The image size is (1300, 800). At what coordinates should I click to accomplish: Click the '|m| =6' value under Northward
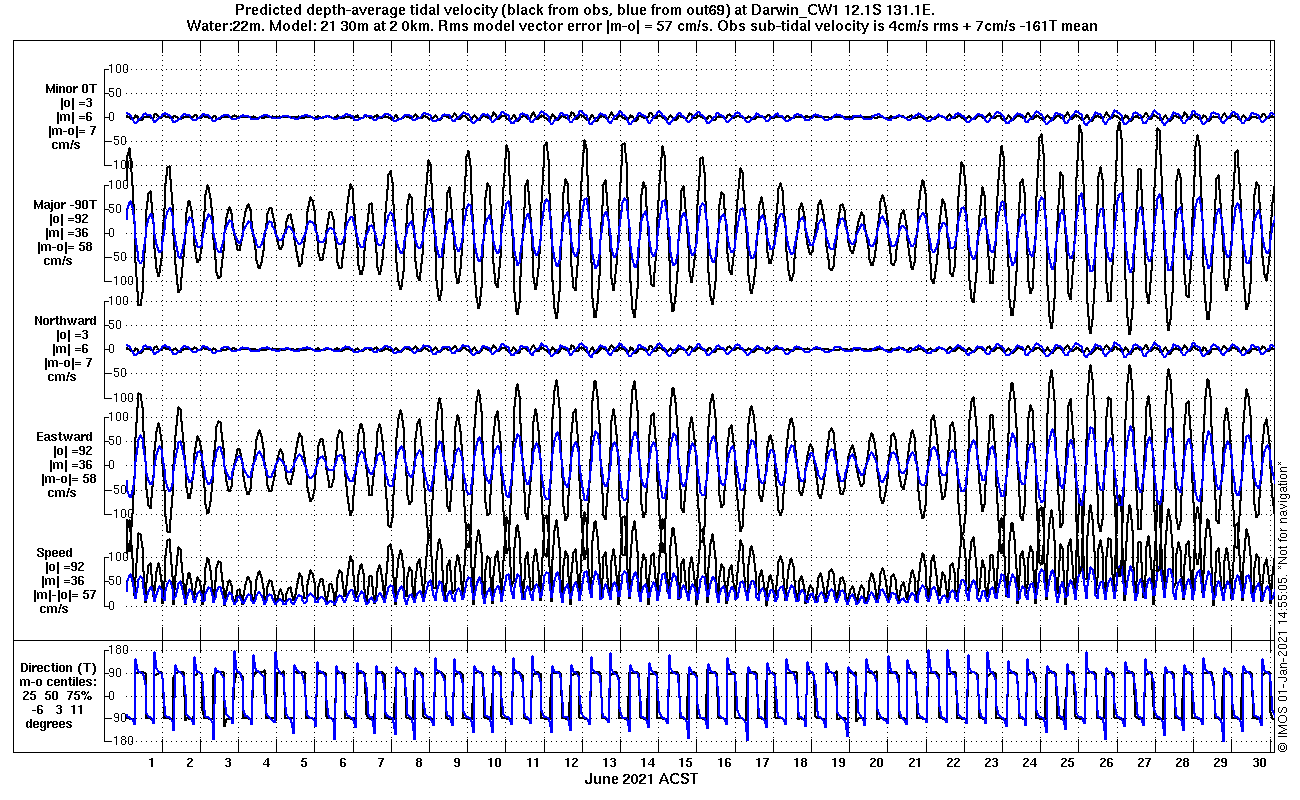(75, 349)
